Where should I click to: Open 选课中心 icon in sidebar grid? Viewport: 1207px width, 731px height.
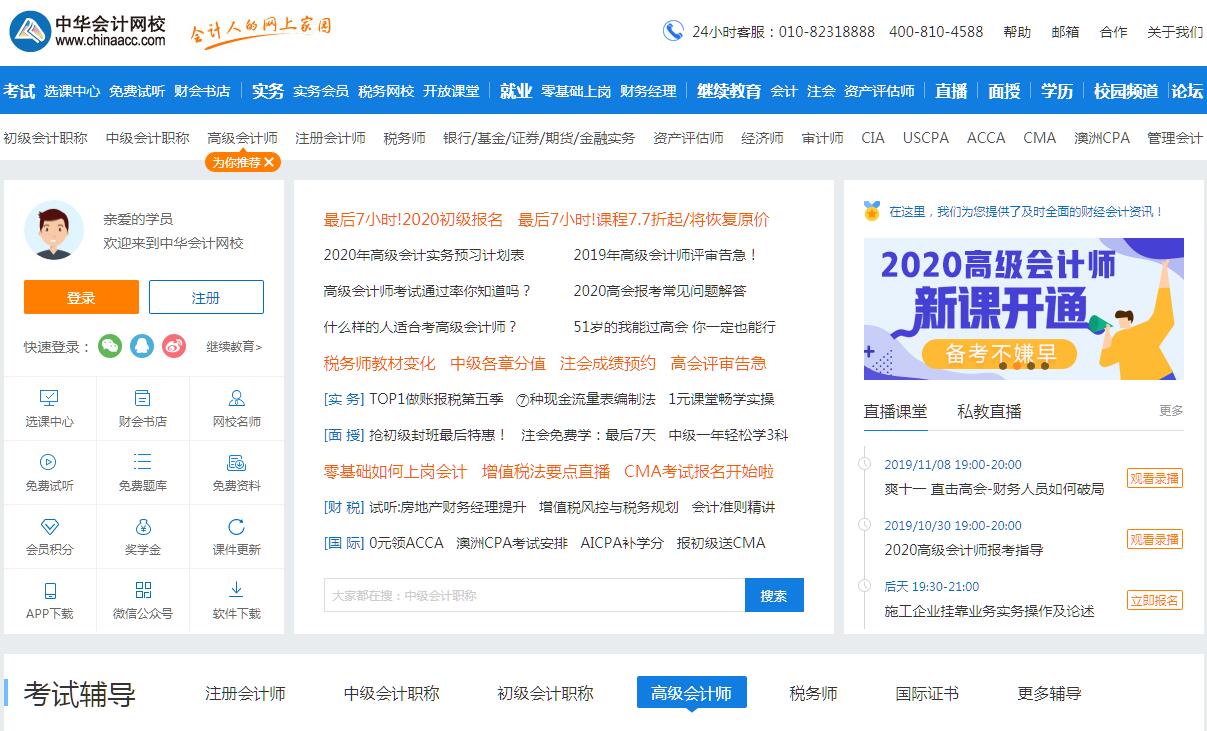pos(49,398)
